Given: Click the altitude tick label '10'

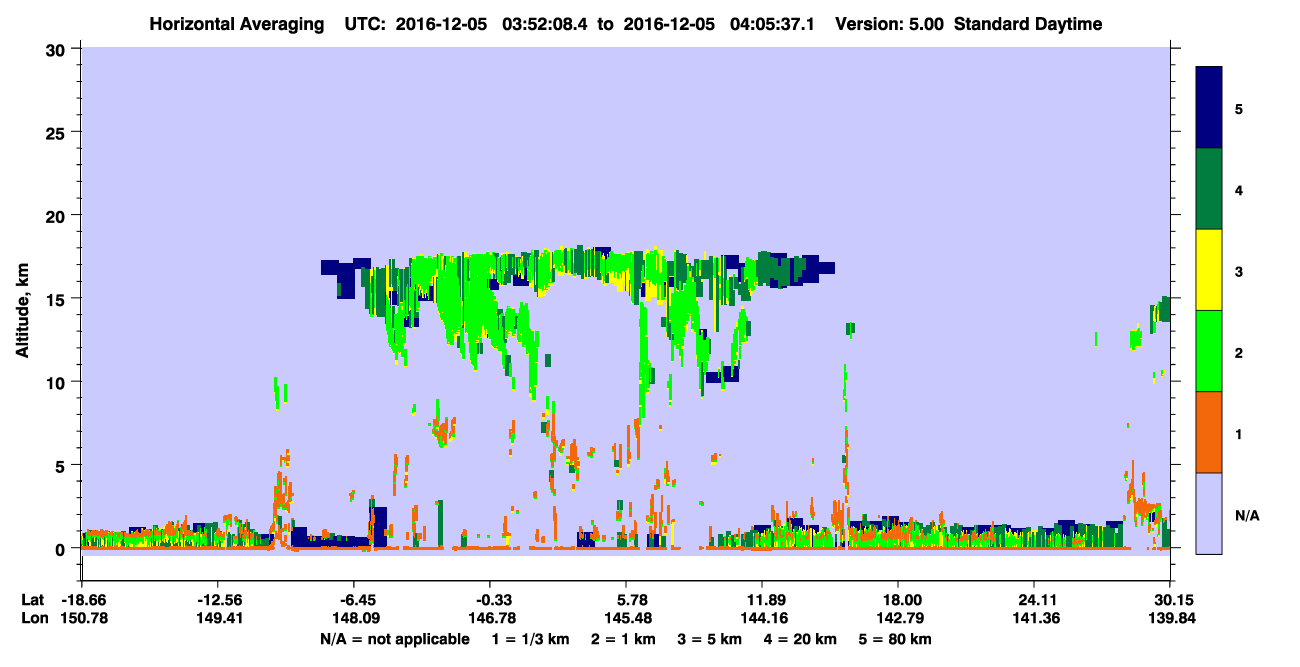Looking at the screenshot, I should click(57, 382).
